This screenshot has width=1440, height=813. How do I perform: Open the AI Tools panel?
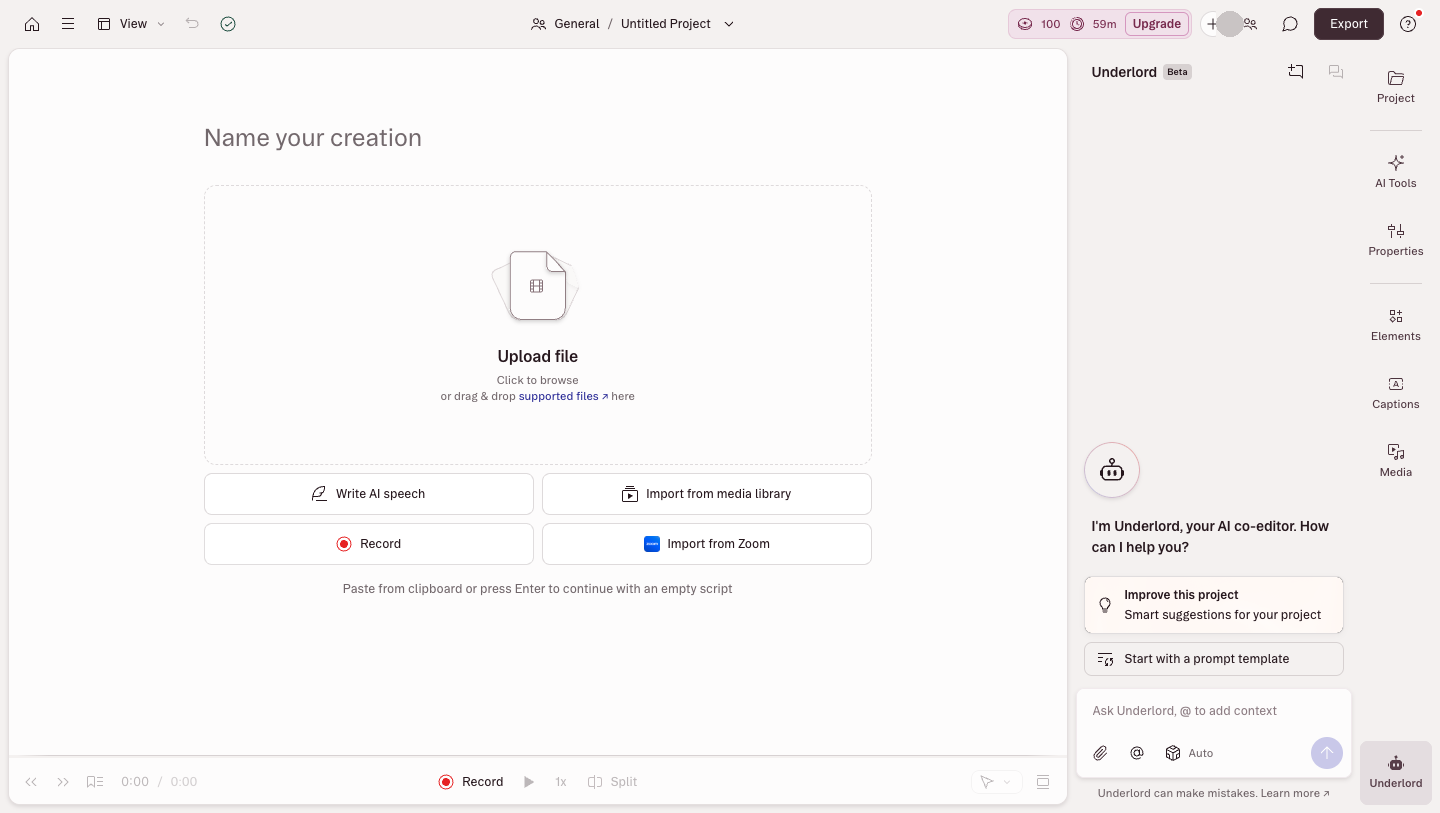click(1396, 171)
